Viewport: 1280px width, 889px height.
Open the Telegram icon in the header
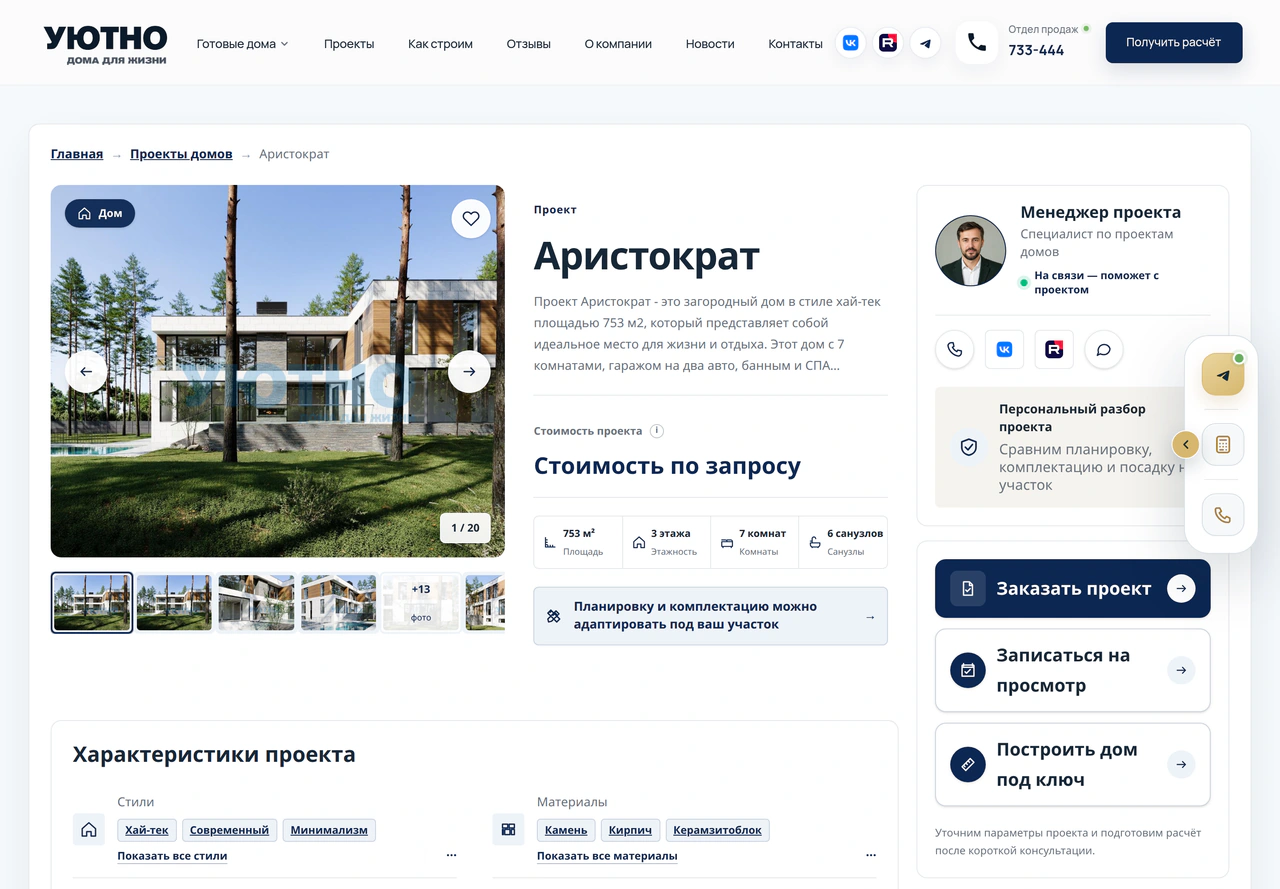tap(926, 43)
